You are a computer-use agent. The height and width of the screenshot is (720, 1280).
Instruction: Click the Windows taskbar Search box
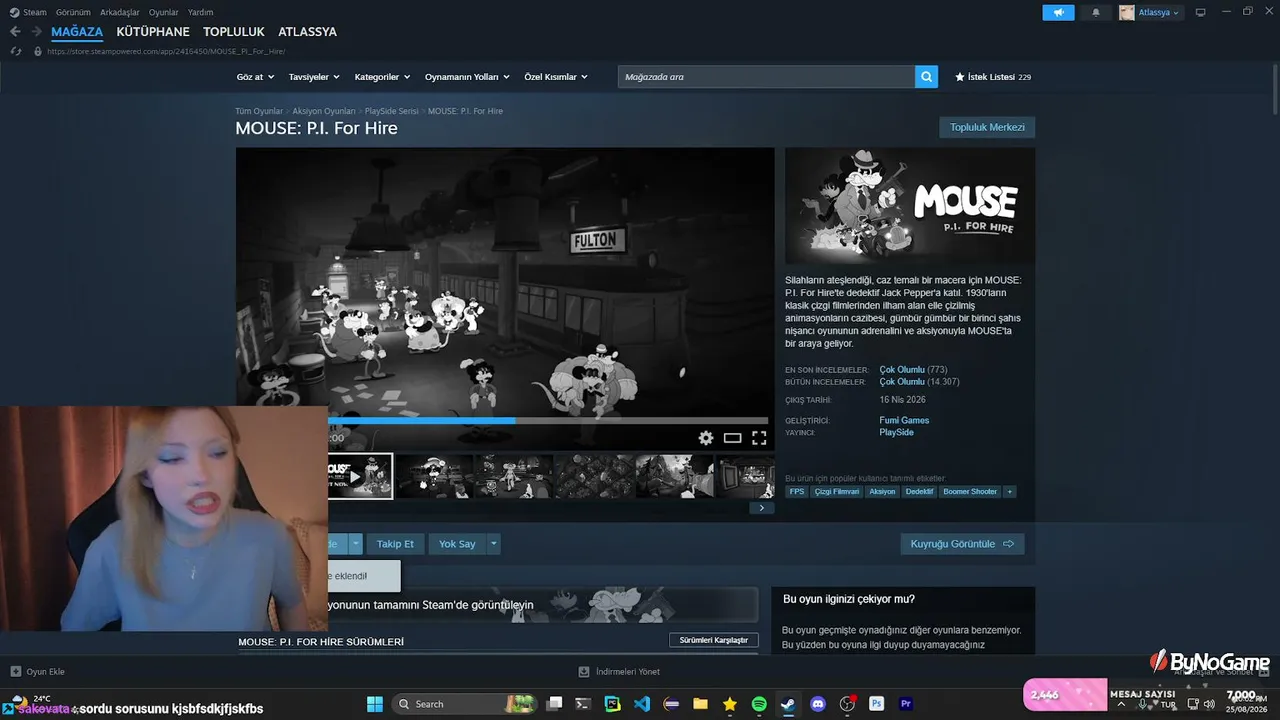pos(465,704)
